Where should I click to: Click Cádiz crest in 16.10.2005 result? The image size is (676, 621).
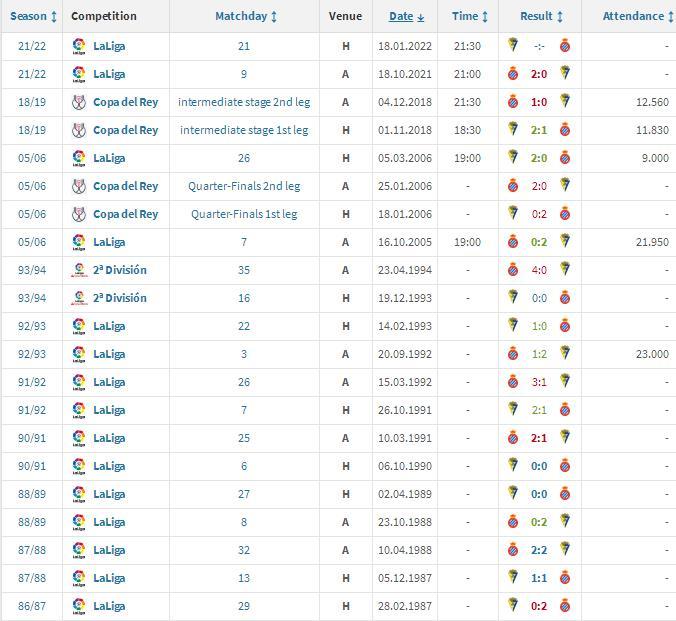click(565, 242)
